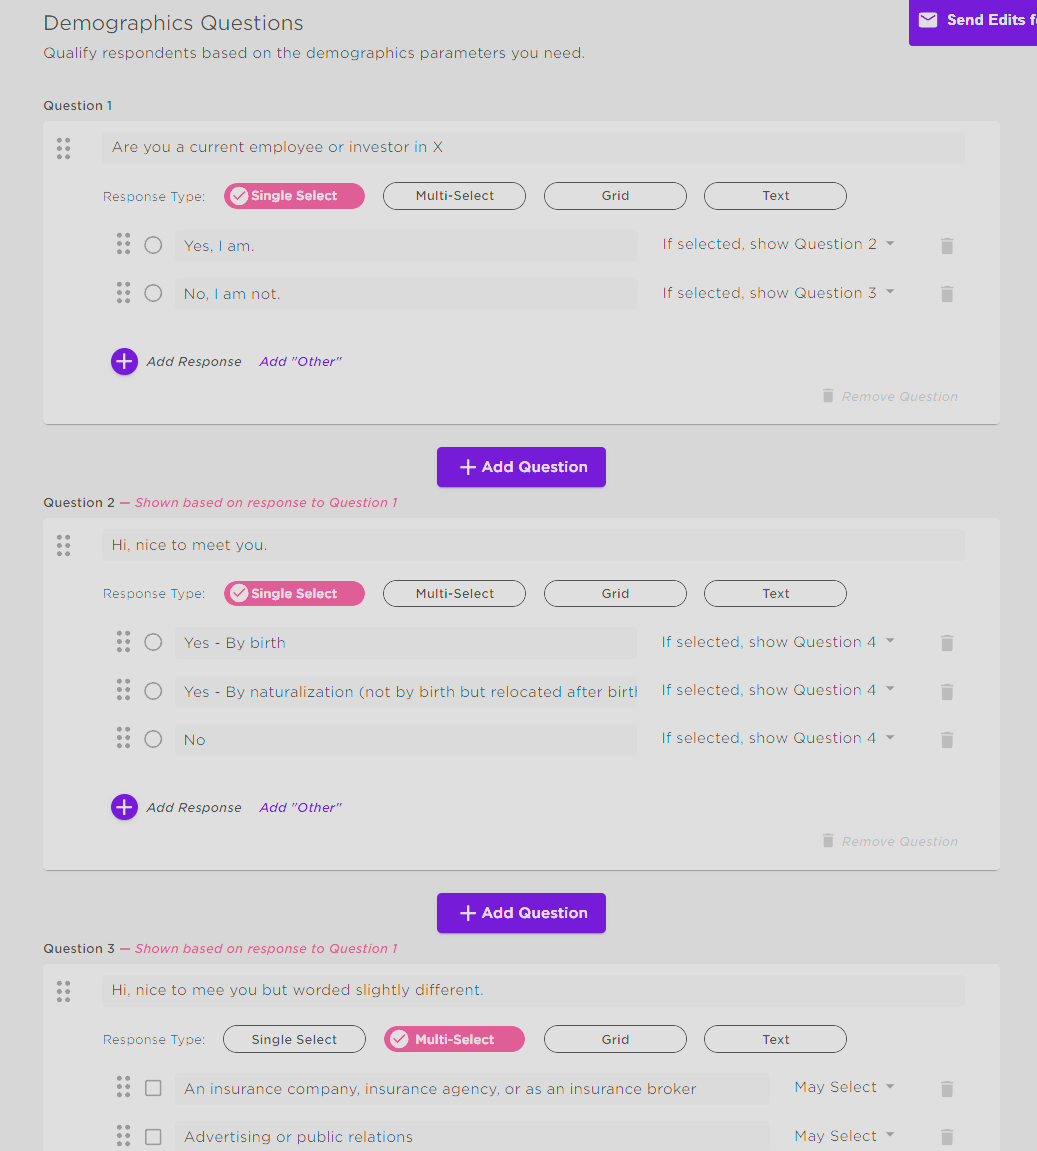Check the "An insurance company" checkbox
1037x1151 pixels.
tap(153, 1088)
